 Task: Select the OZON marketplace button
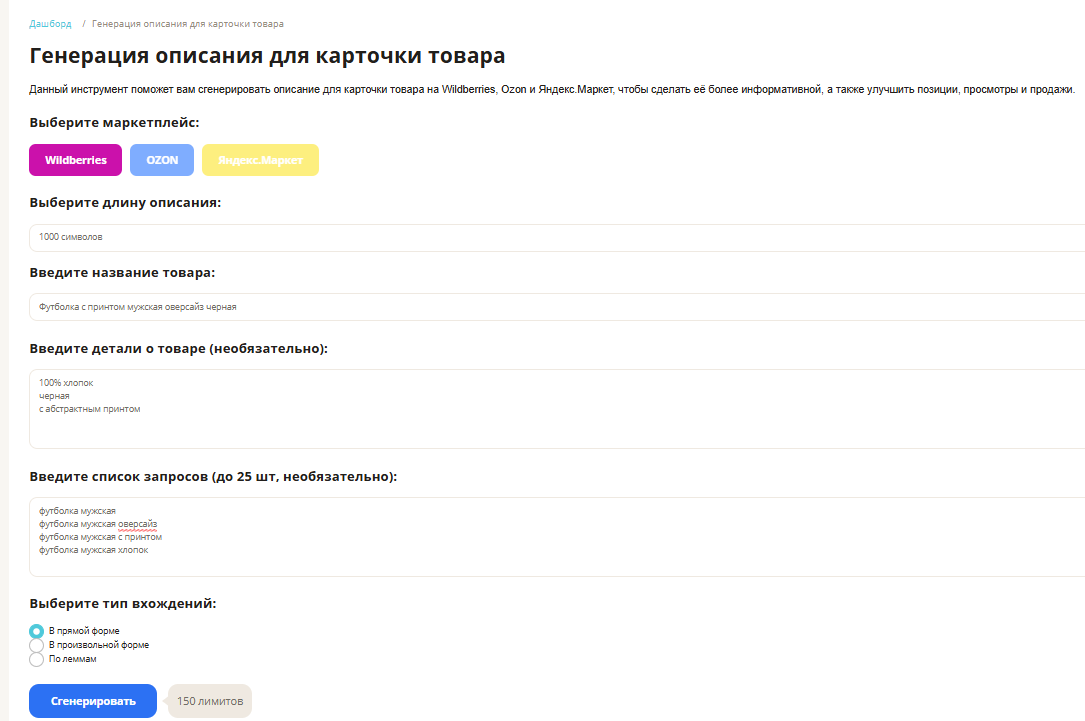pyautogui.click(x=162, y=160)
